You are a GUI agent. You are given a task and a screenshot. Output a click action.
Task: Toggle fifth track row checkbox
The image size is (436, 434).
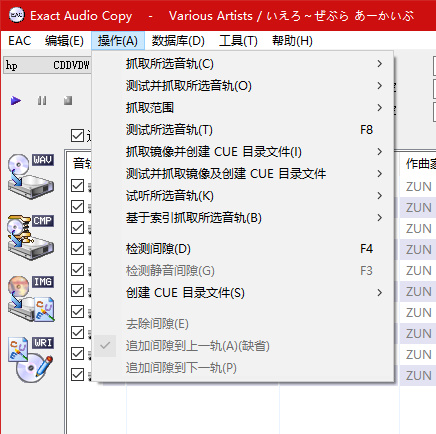[77, 270]
